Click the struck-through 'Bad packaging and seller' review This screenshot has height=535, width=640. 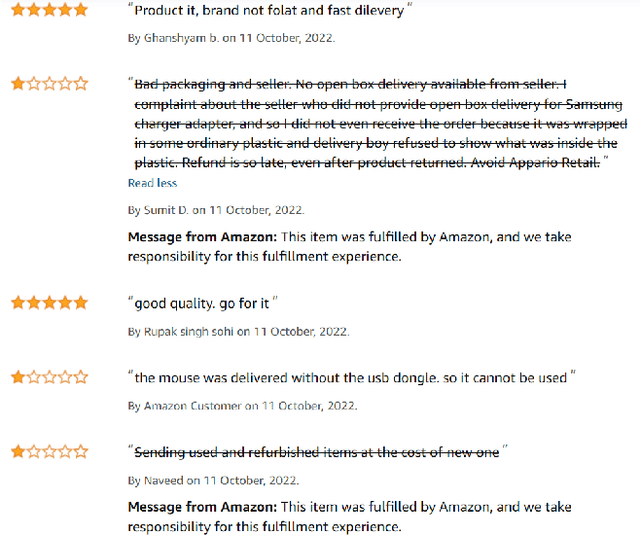pos(380,123)
